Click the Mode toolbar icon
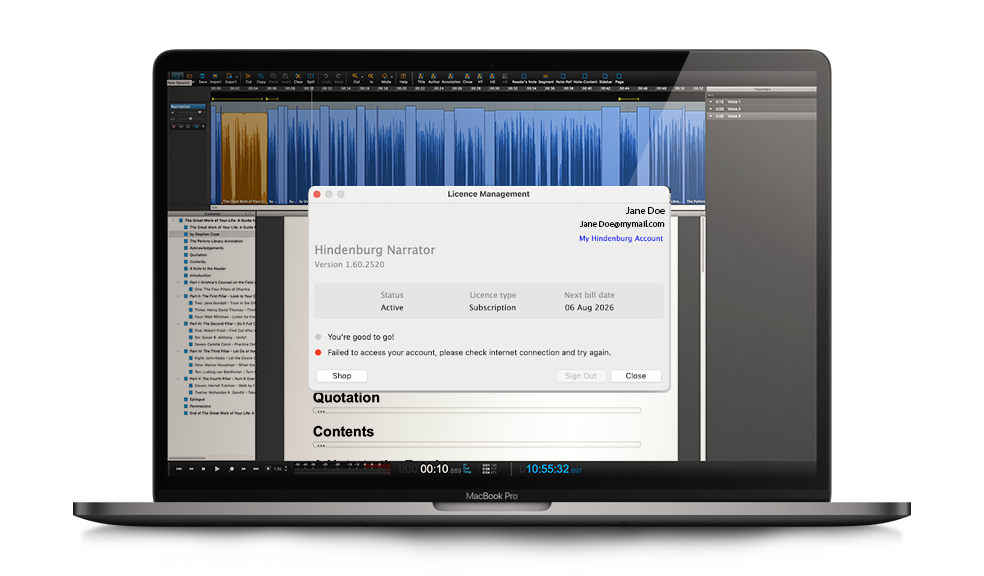The image size is (984, 576). 385,78
